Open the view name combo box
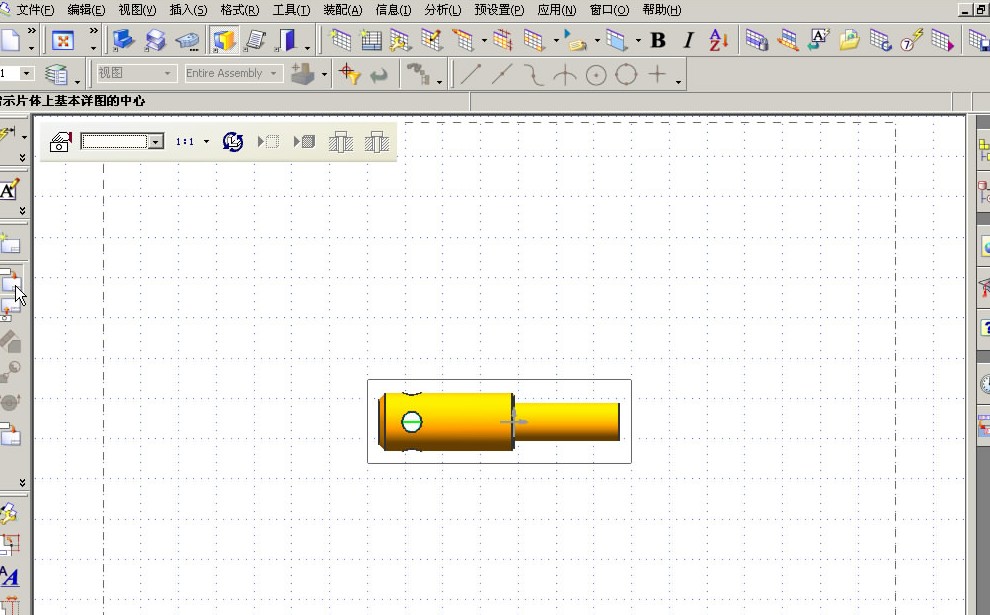This screenshot has height=615, width=990. point(122,141)
